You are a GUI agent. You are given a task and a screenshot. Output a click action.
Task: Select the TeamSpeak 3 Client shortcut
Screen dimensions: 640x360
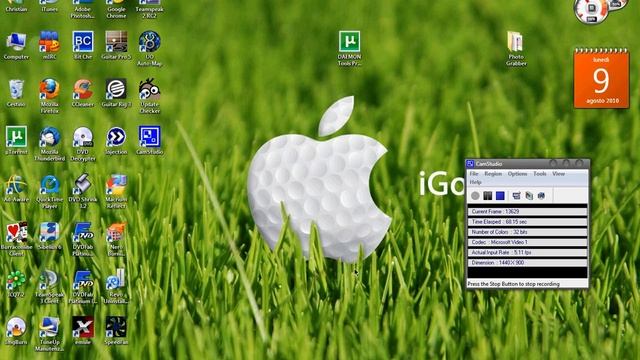[49, 287]
